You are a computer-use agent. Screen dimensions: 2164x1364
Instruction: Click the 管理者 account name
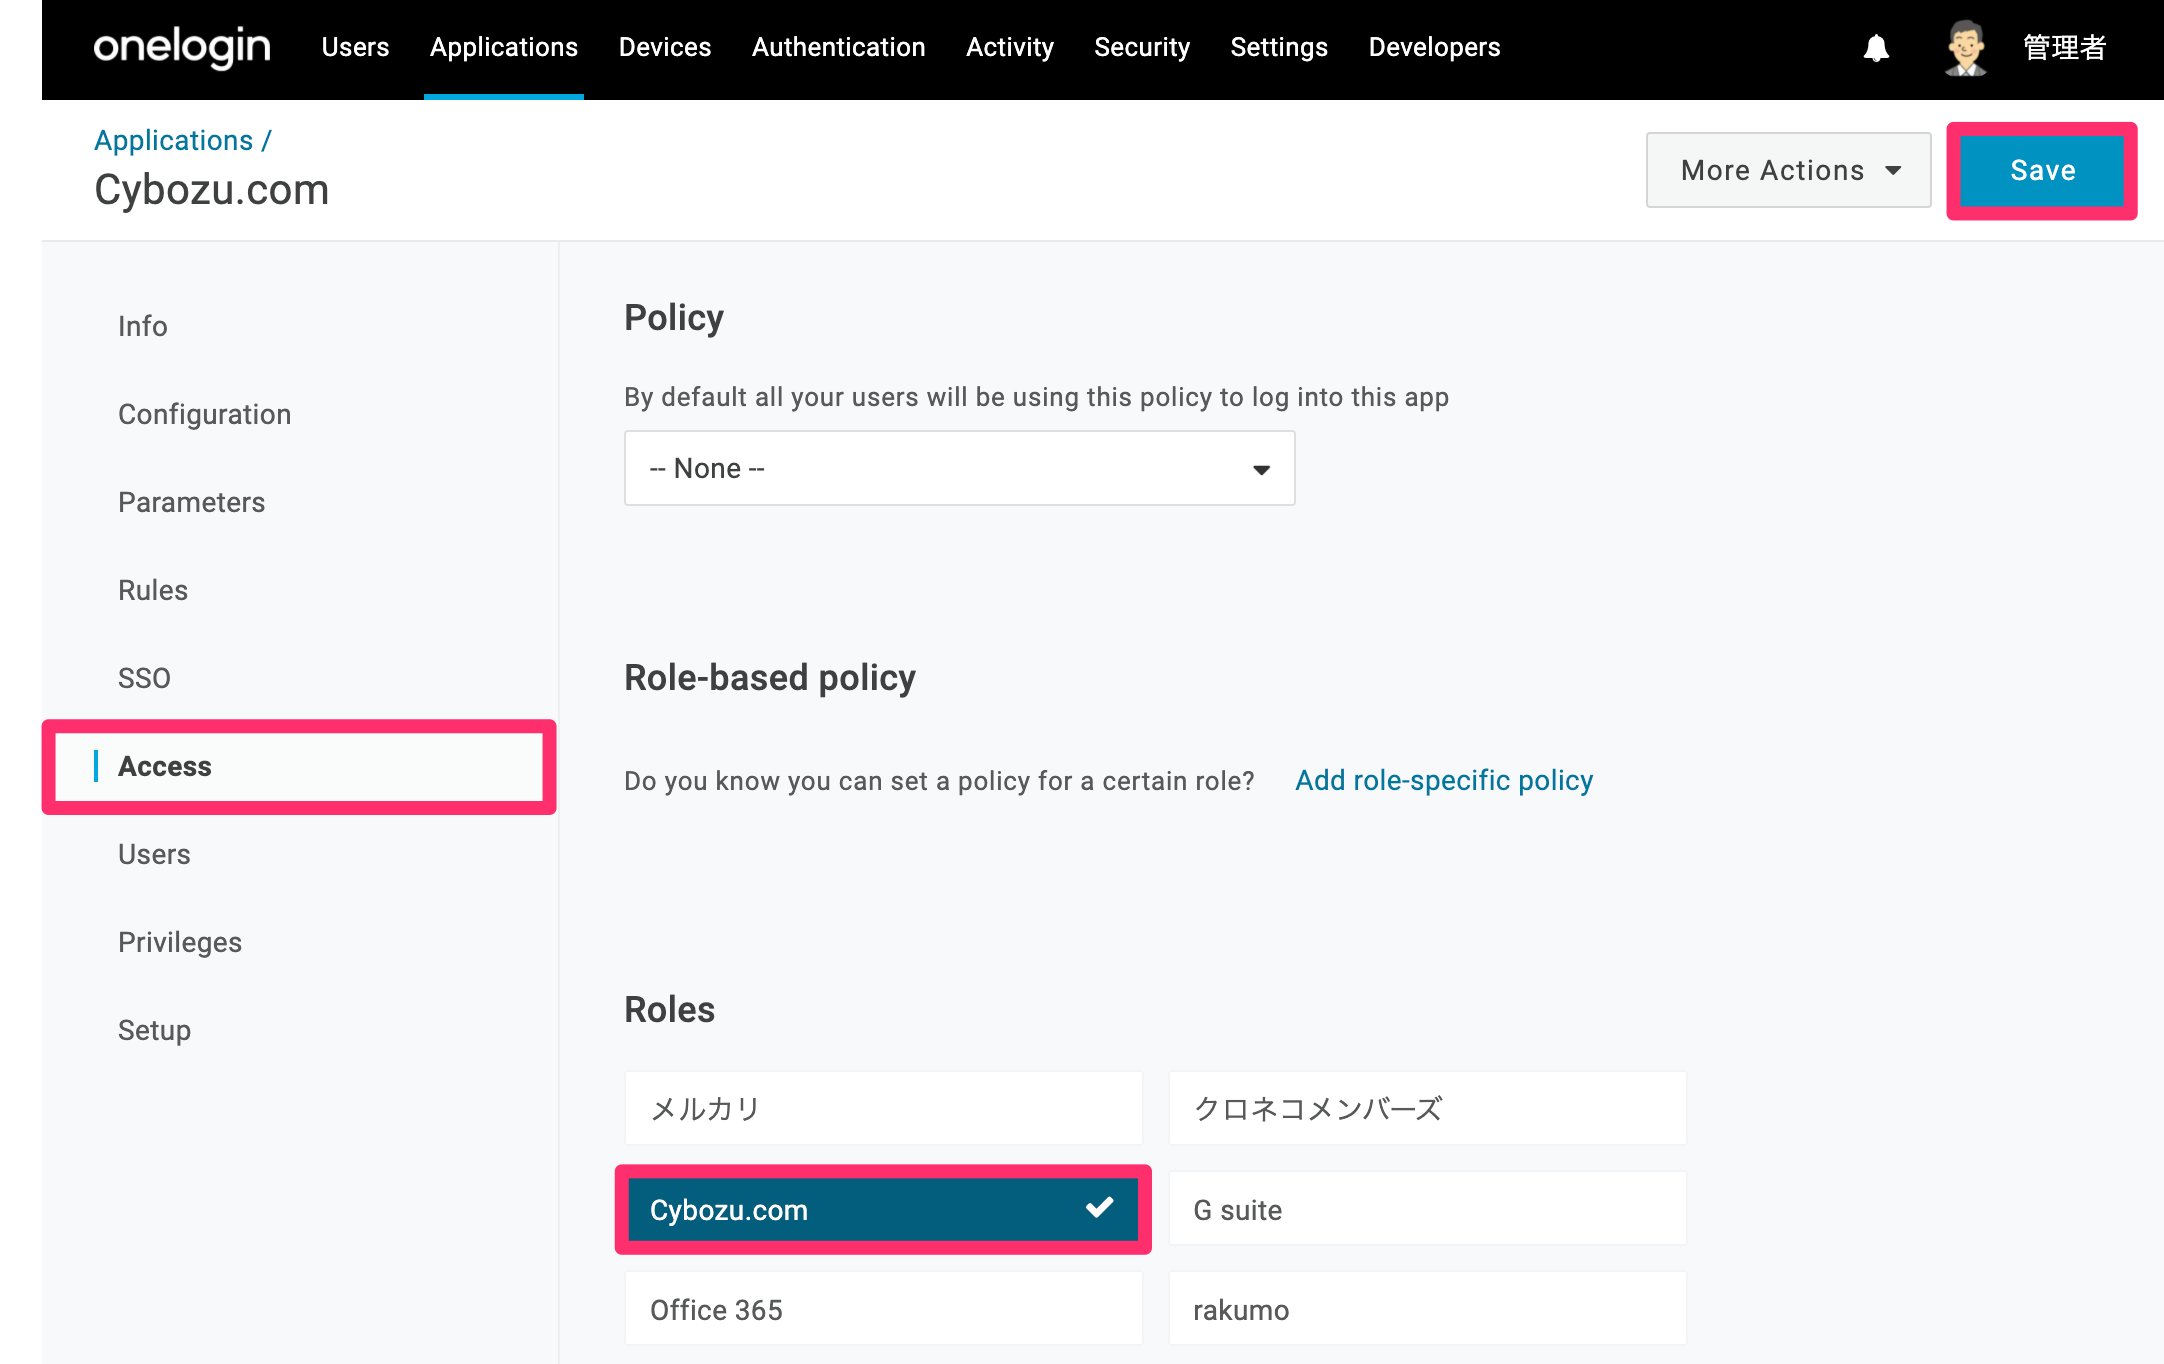coord(2064,47)
